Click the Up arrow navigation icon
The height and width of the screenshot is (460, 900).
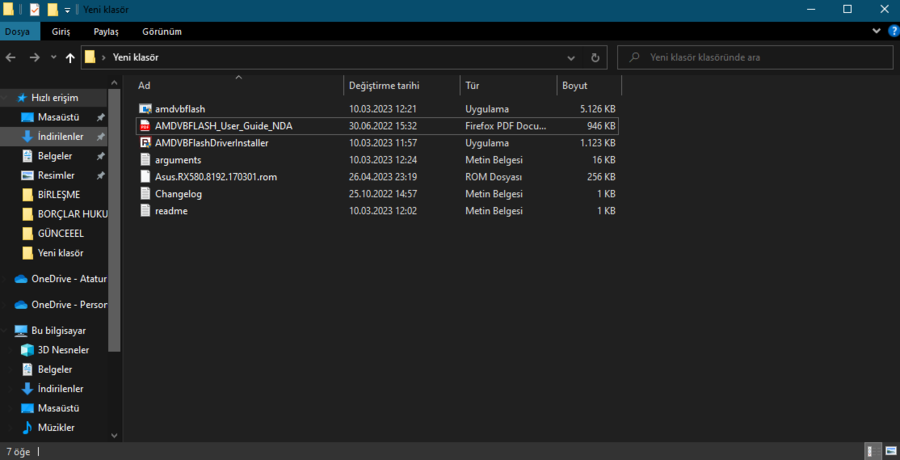click(x=70, y=58)
